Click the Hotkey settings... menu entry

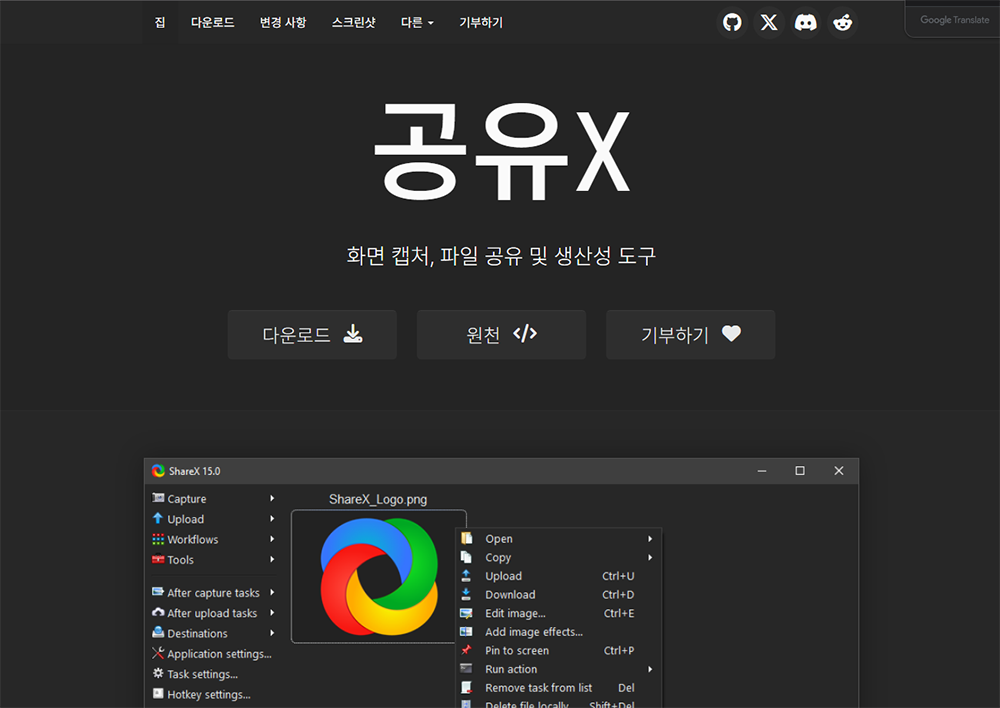(209, 695)
